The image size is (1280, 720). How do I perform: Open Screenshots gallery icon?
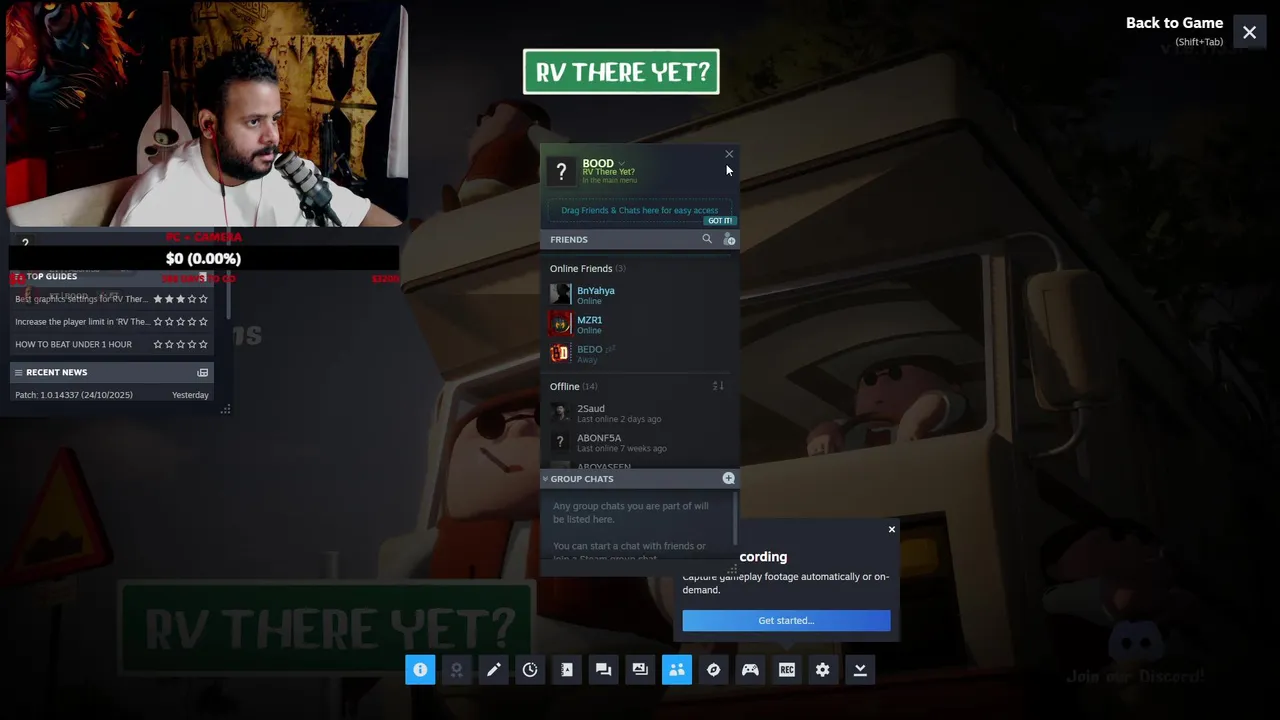(640, 670)
